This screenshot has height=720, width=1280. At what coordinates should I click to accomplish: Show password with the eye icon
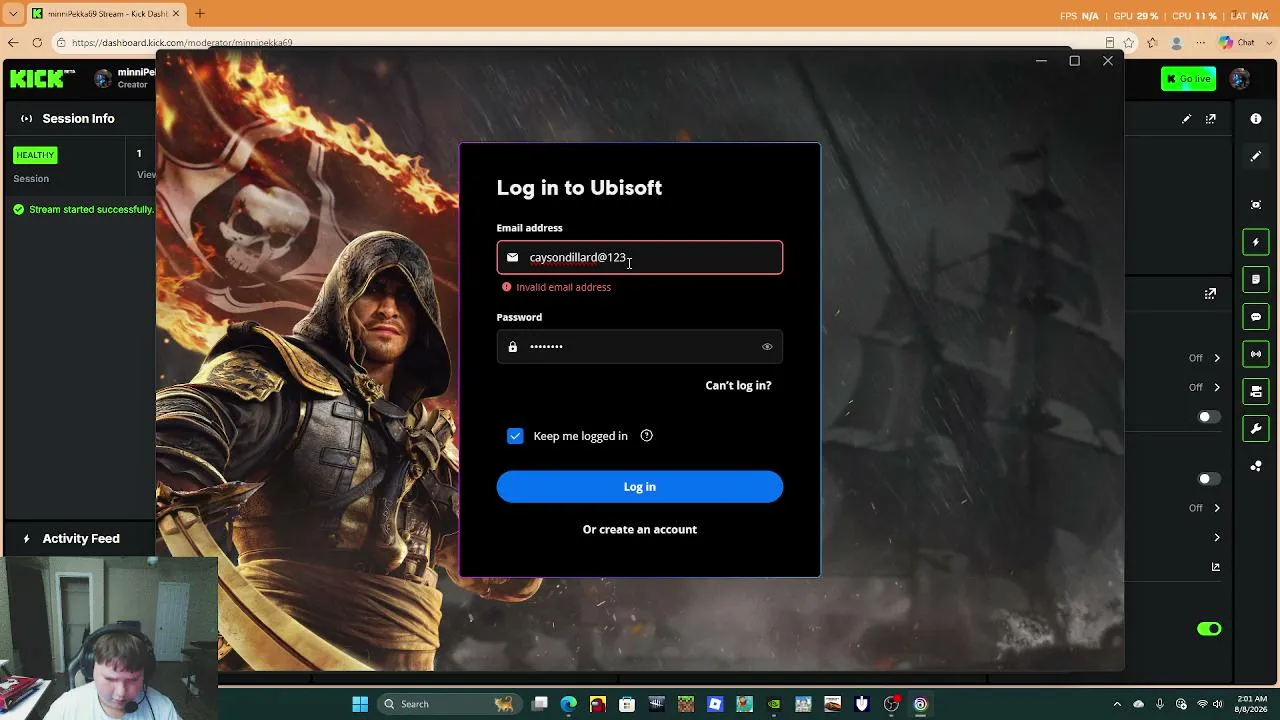[x=767, y=347]
